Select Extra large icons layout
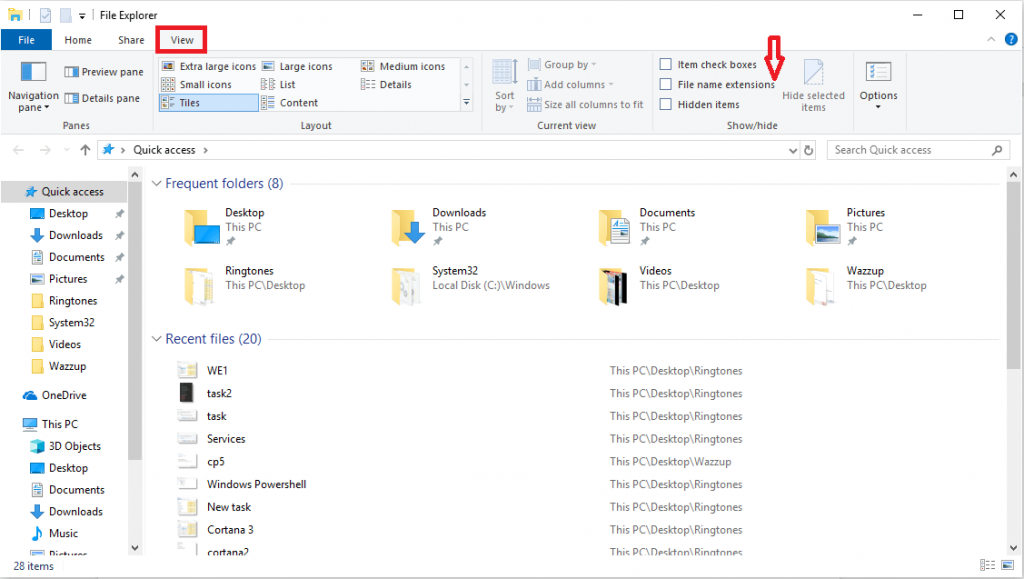This screenshot has width=1024, height=579. pos(209,67)
